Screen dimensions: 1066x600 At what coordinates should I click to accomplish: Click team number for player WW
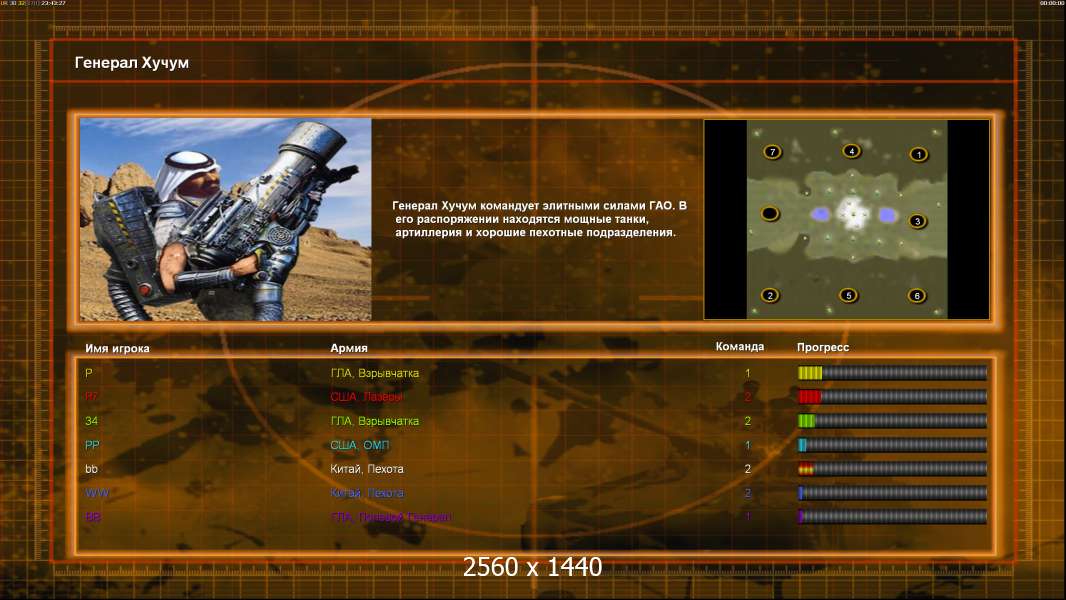(x=747, y=493)
